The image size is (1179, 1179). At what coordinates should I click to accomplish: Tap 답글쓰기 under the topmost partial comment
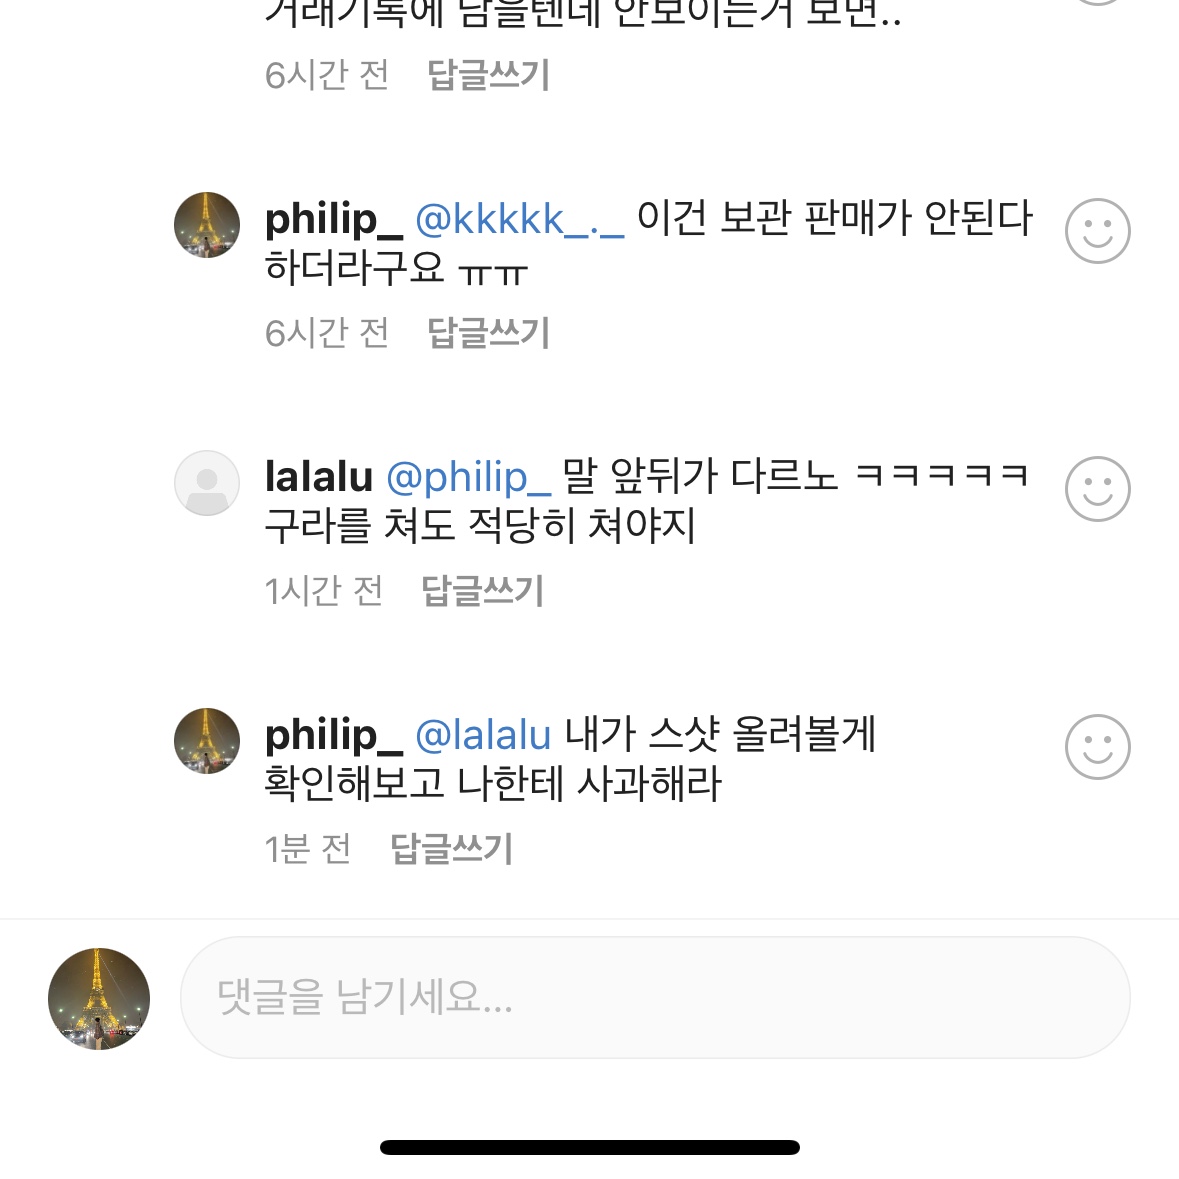coord(488,75)
